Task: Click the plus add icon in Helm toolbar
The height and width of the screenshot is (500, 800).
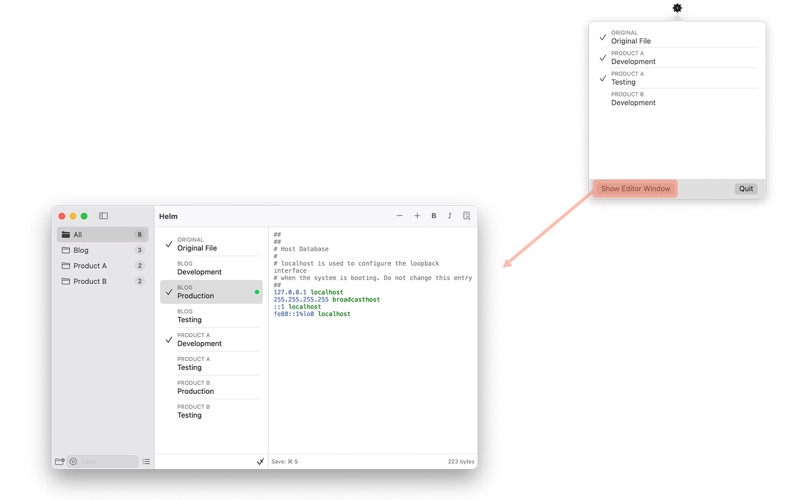Action: click(417, 216)
